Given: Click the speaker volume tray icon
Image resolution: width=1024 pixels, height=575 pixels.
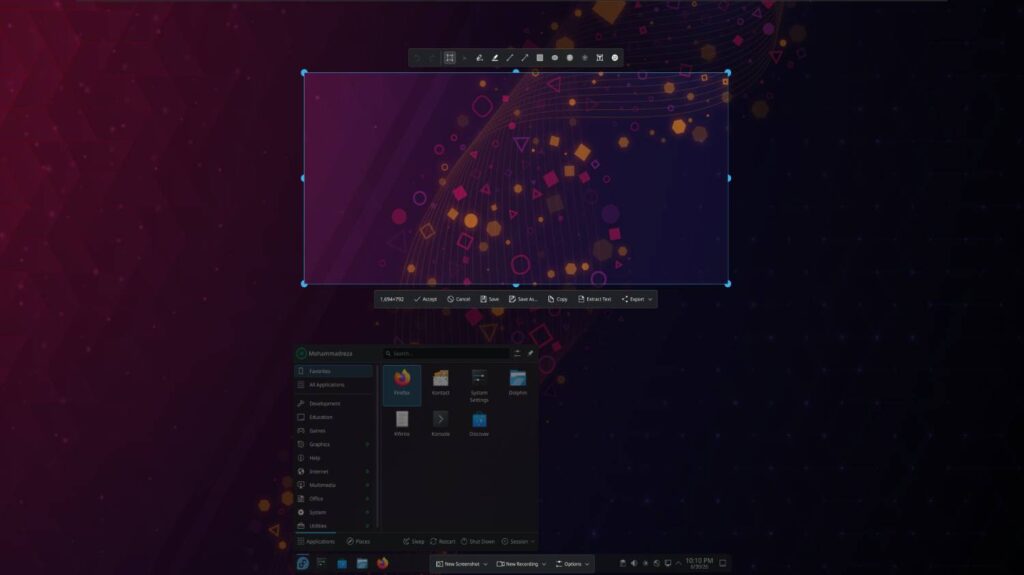Looking at the screenshot, I should pos(633,563).
